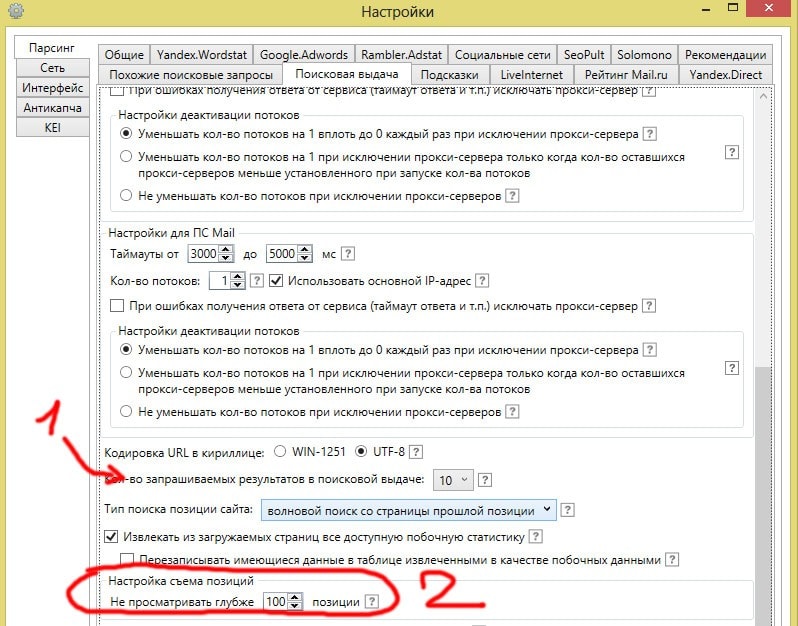This screenshot has width=798, height=626.
Task: Click the vertical scrollbar thumb
Action: click(763, 496)
